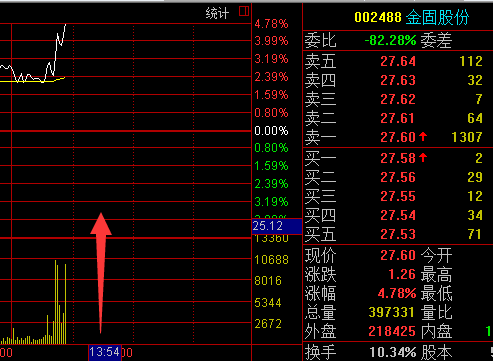Image resolution: width=493 pixels, height=361 pixels.
Task: Click the red panel icon beside 统计
Action: tap(244, 11)
